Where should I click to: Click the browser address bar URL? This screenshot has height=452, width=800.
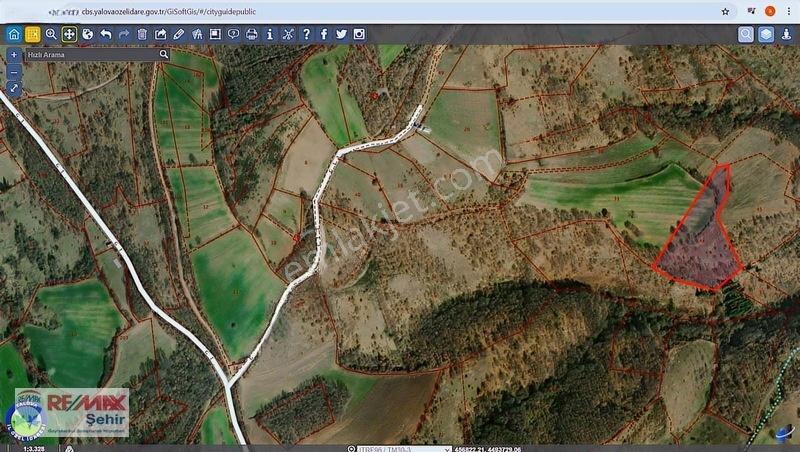tap(169, 11)
